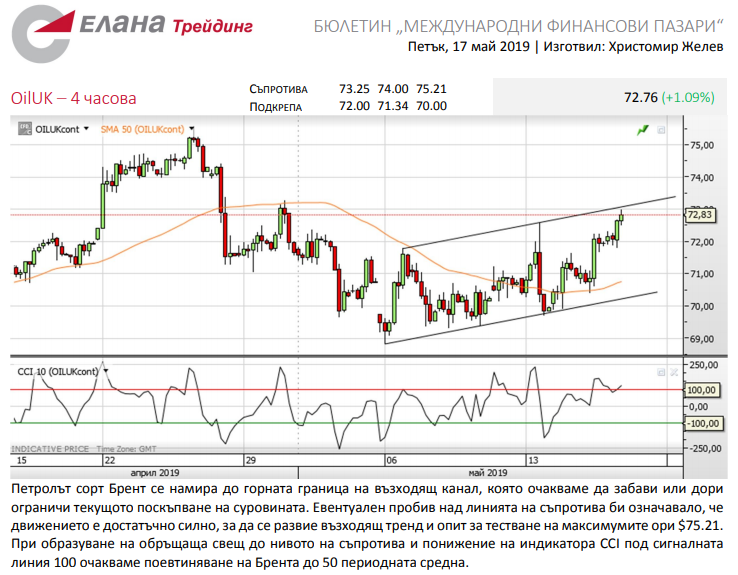This screenshot has width=738, height=575.
Task: Click the 'април 2019' month label
Action: pos(154,472)
